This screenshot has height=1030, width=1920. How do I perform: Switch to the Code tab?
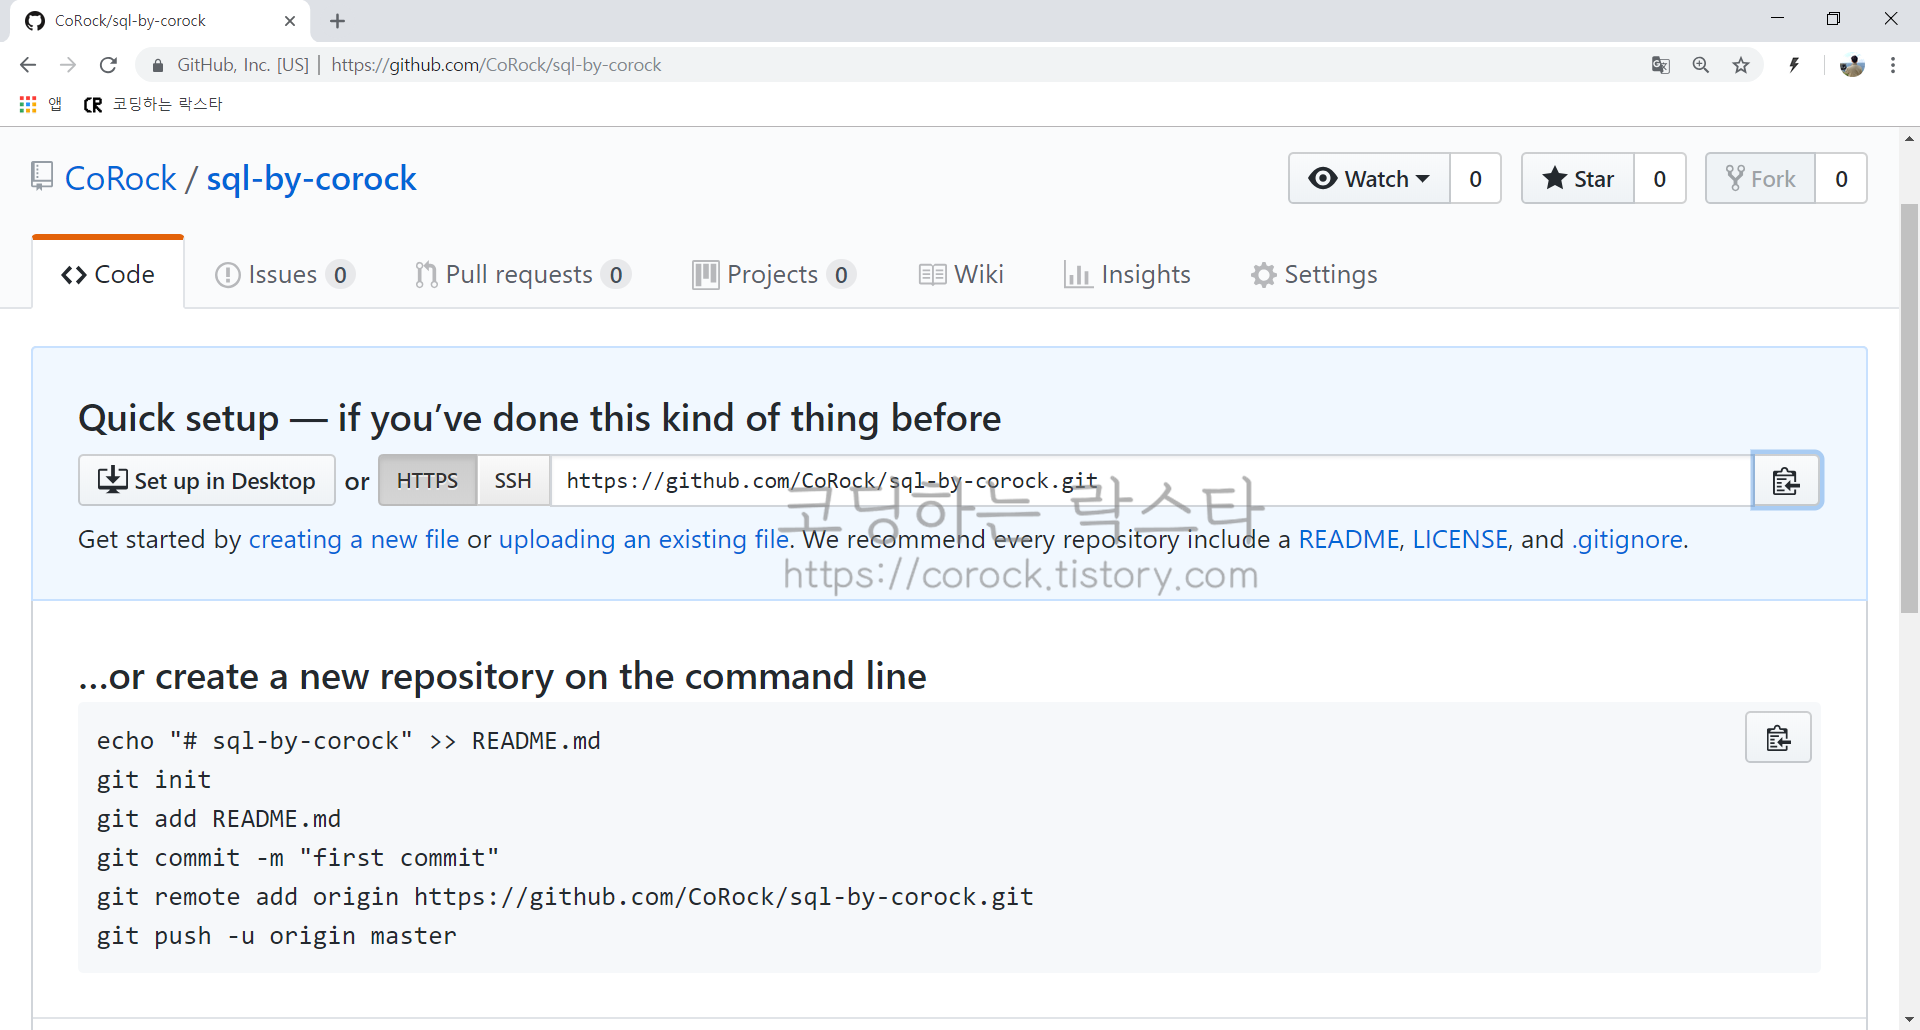coord(108,274)
